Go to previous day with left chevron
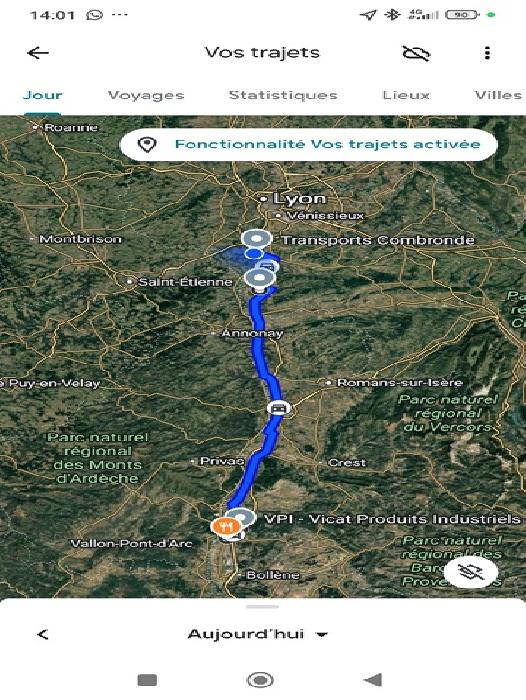This screenshot has height=700, width=526. [43, 634]
